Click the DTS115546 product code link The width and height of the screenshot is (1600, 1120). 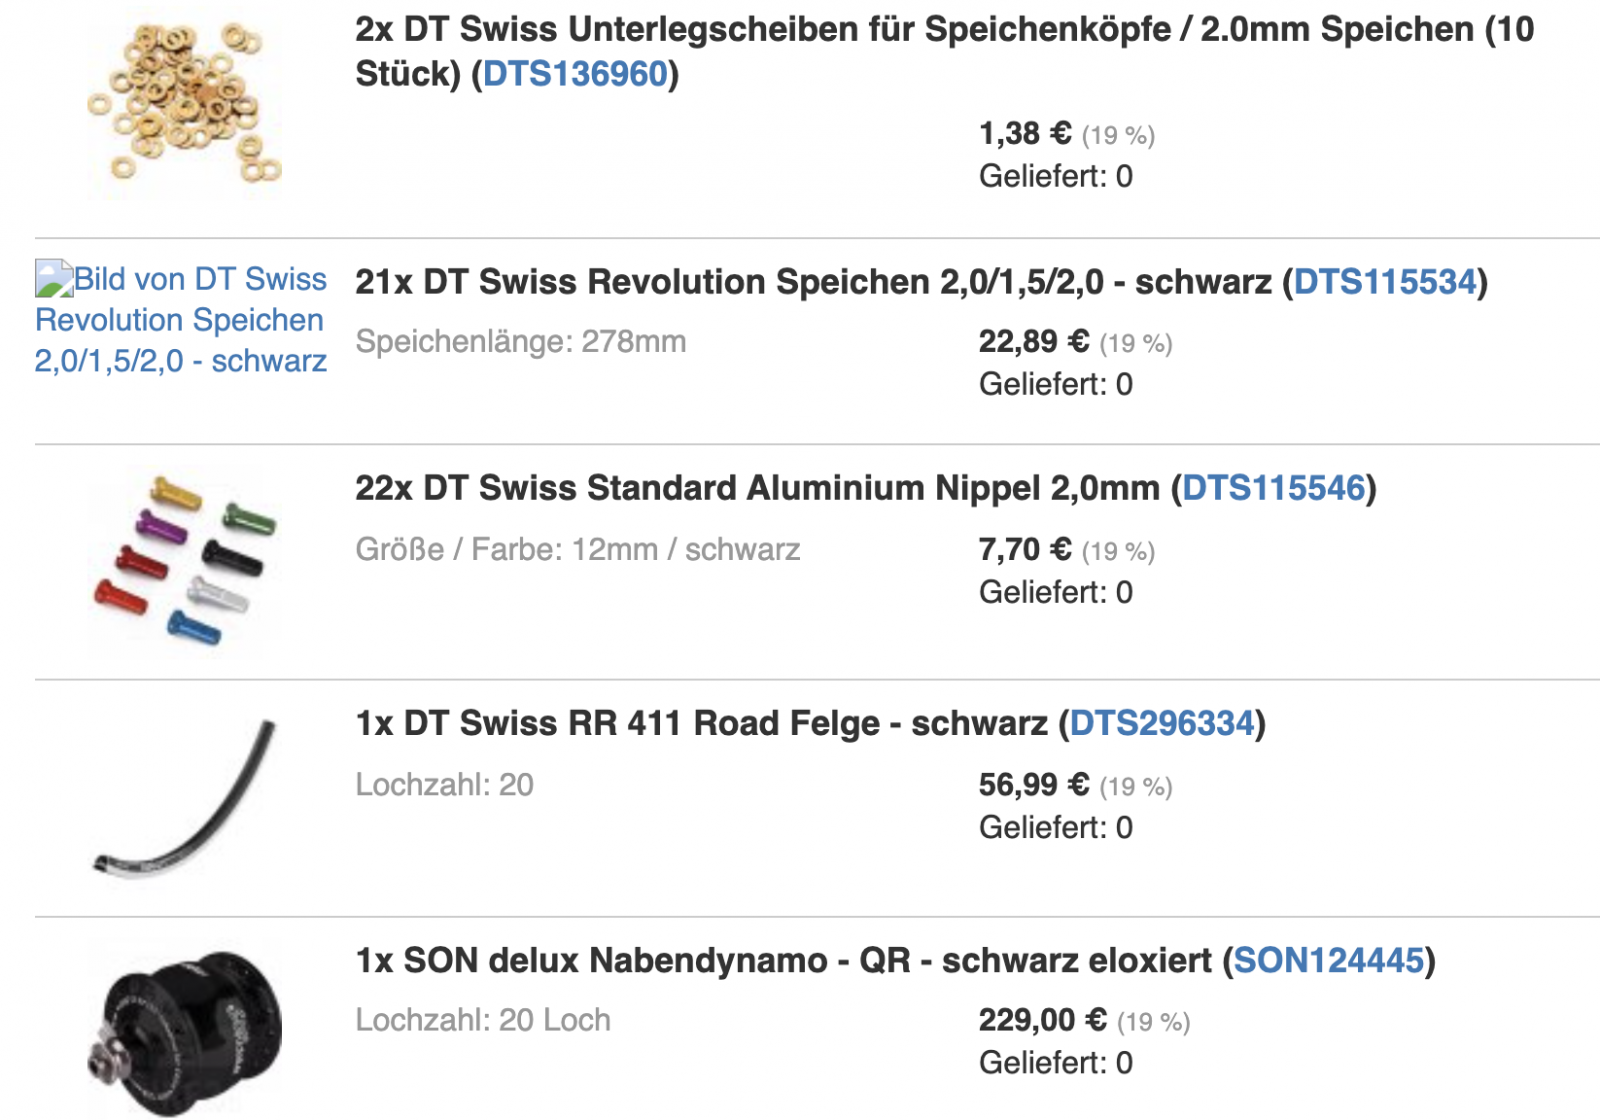click(x=1273, y=488)
